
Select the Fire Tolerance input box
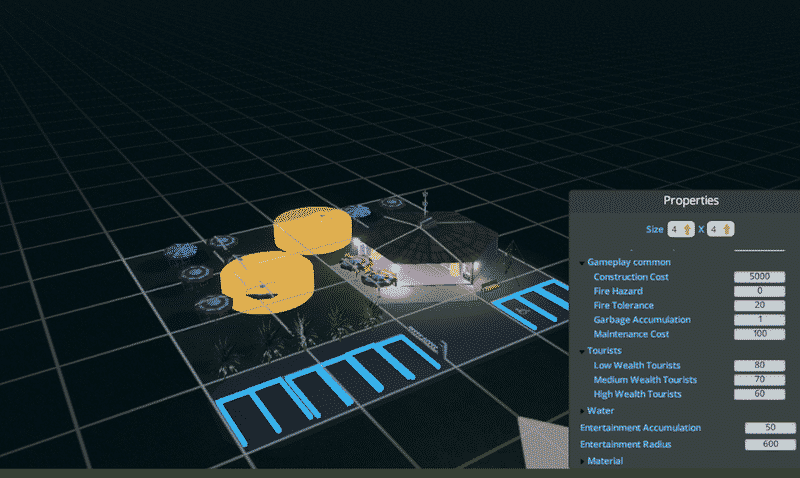(x=759, y=305)
